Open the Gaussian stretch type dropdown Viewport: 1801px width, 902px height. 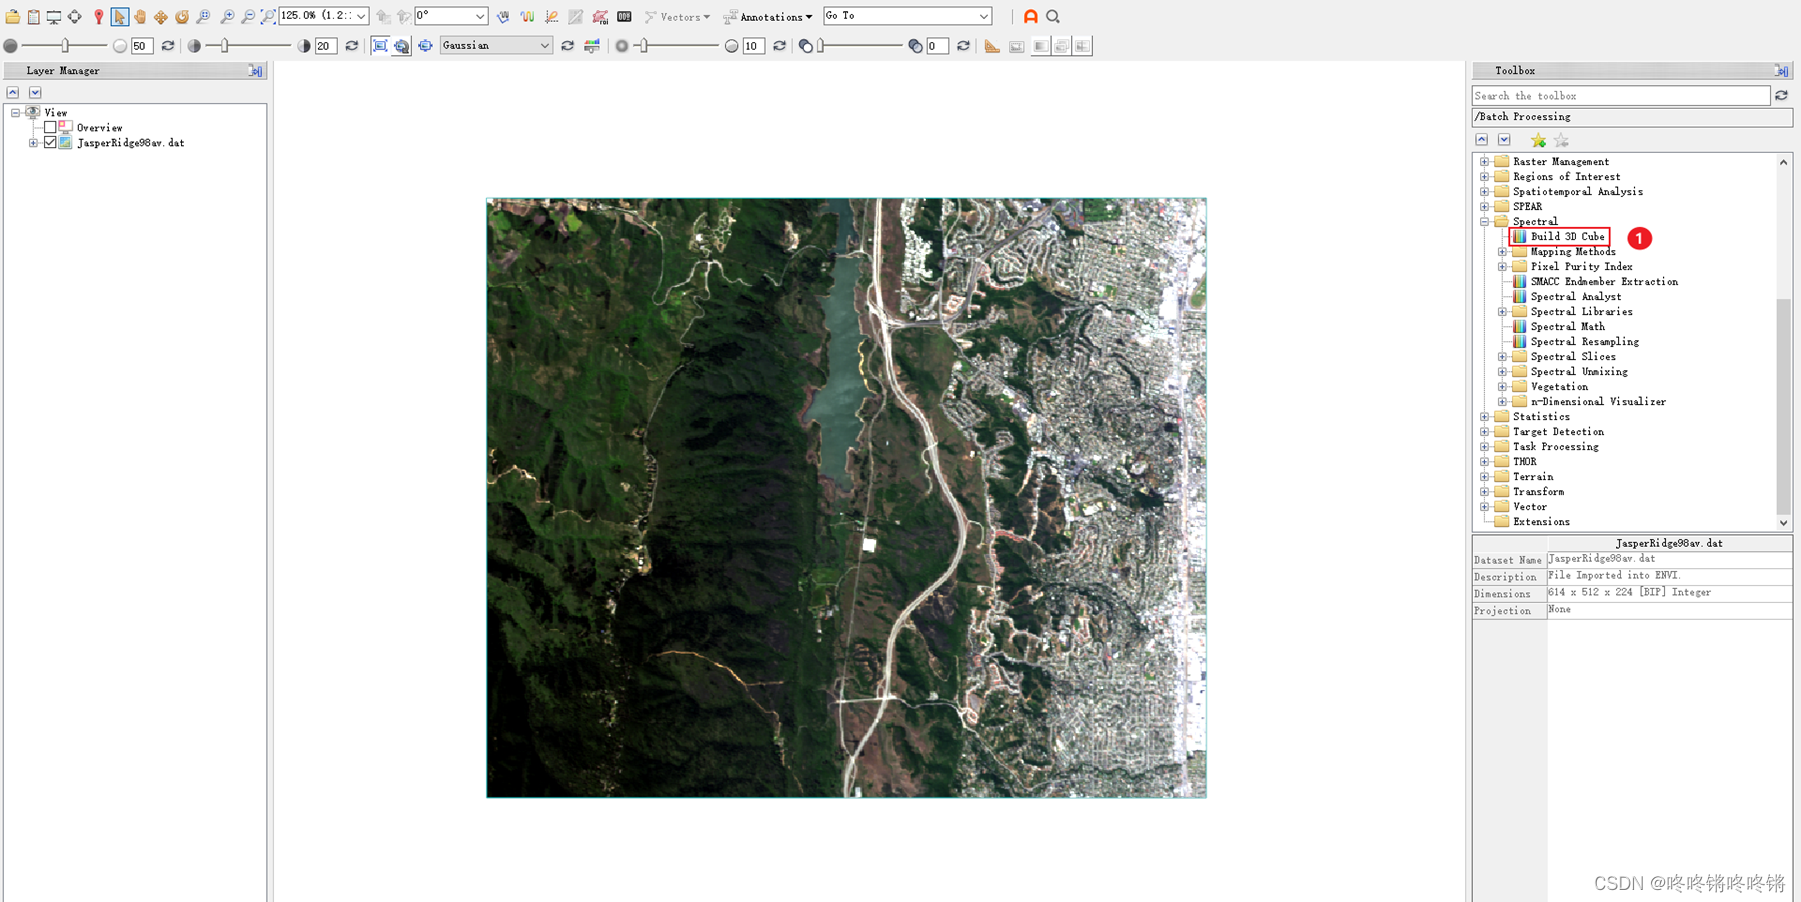pos(544,46)
